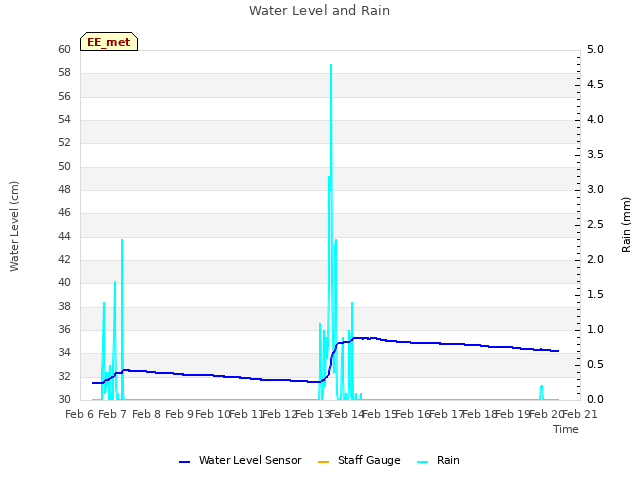Click the 32 water level tick
This screenshot has height=480, width=640.
(64, 376)
